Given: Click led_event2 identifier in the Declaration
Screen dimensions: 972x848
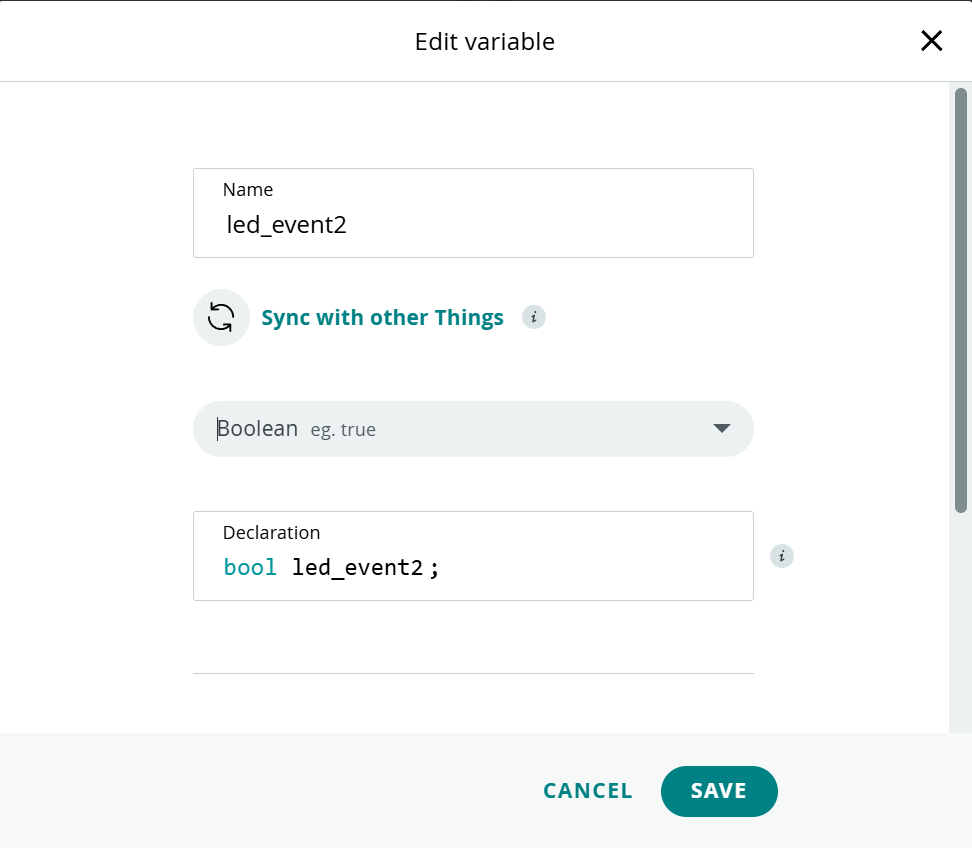Looking at the screenshot, I should 358,568.
